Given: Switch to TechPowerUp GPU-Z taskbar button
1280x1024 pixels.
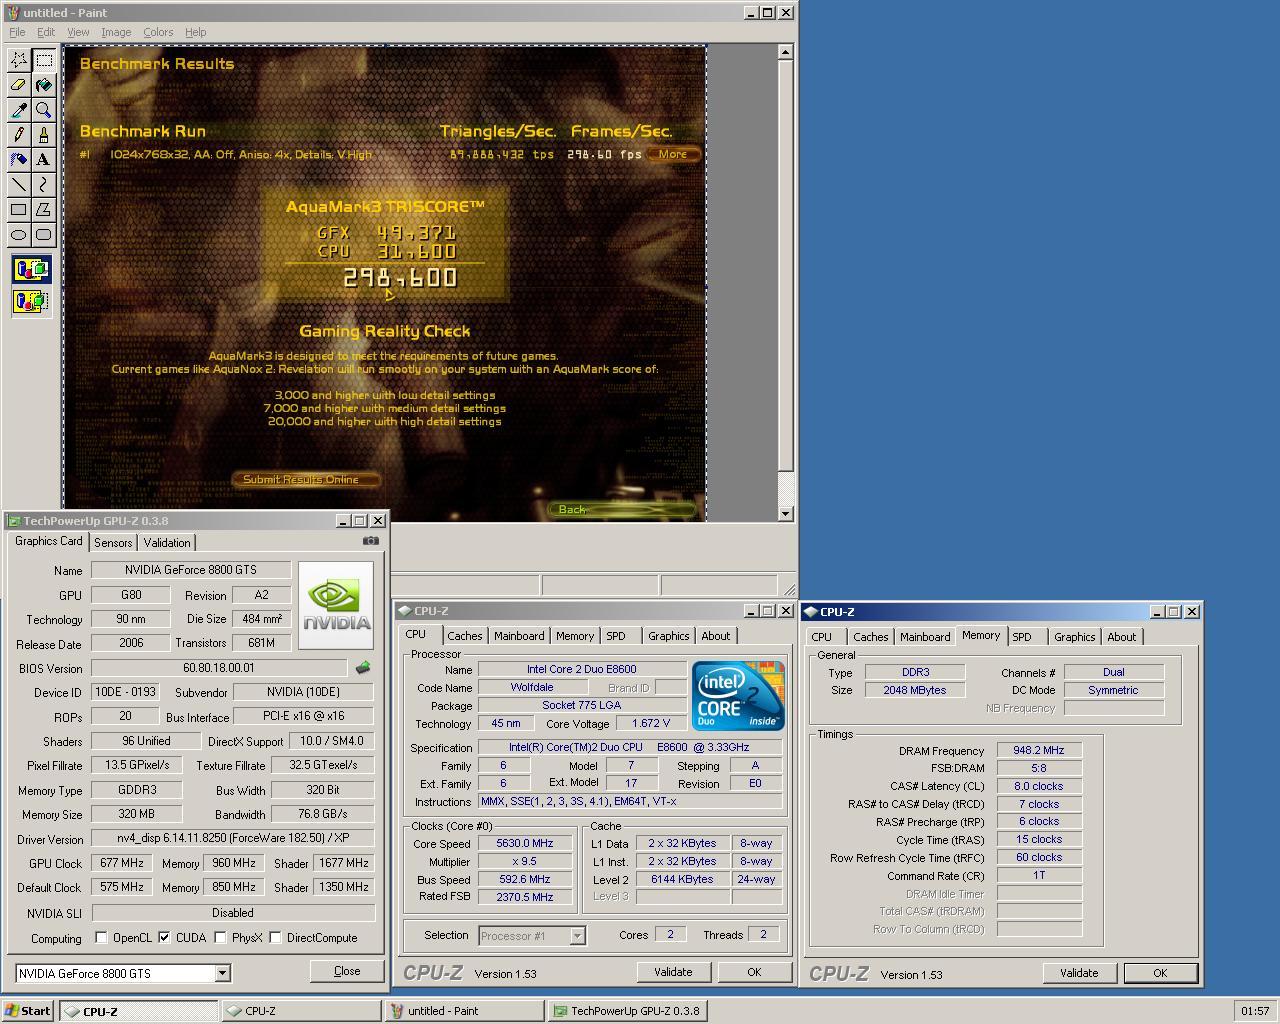Looking at the screenshot, I should pos(628,1011).
